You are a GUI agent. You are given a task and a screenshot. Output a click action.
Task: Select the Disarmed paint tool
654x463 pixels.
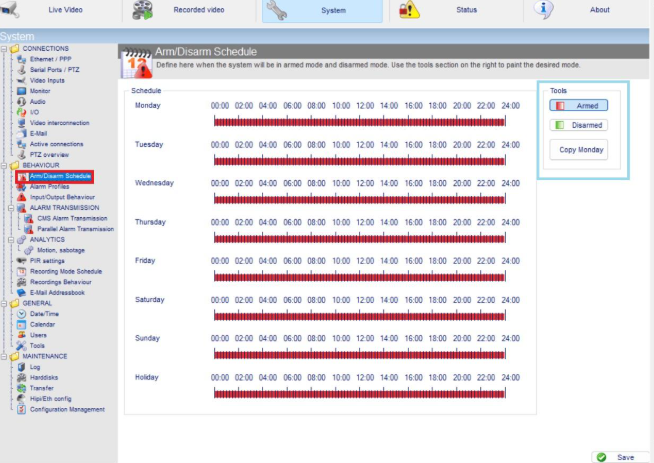(579, 125)
